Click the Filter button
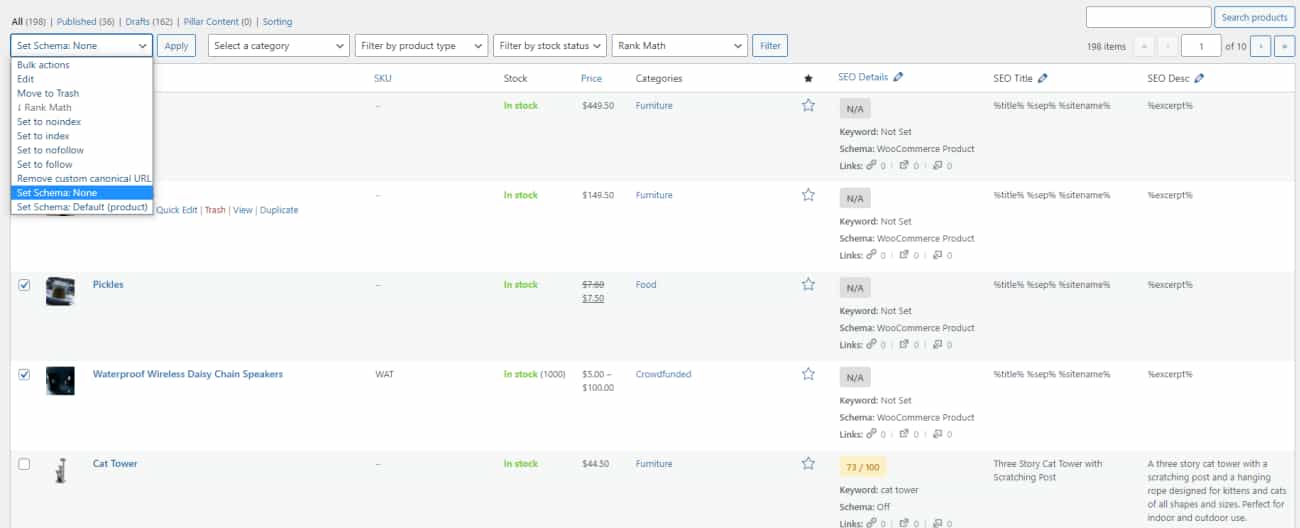 pos(770,45)
